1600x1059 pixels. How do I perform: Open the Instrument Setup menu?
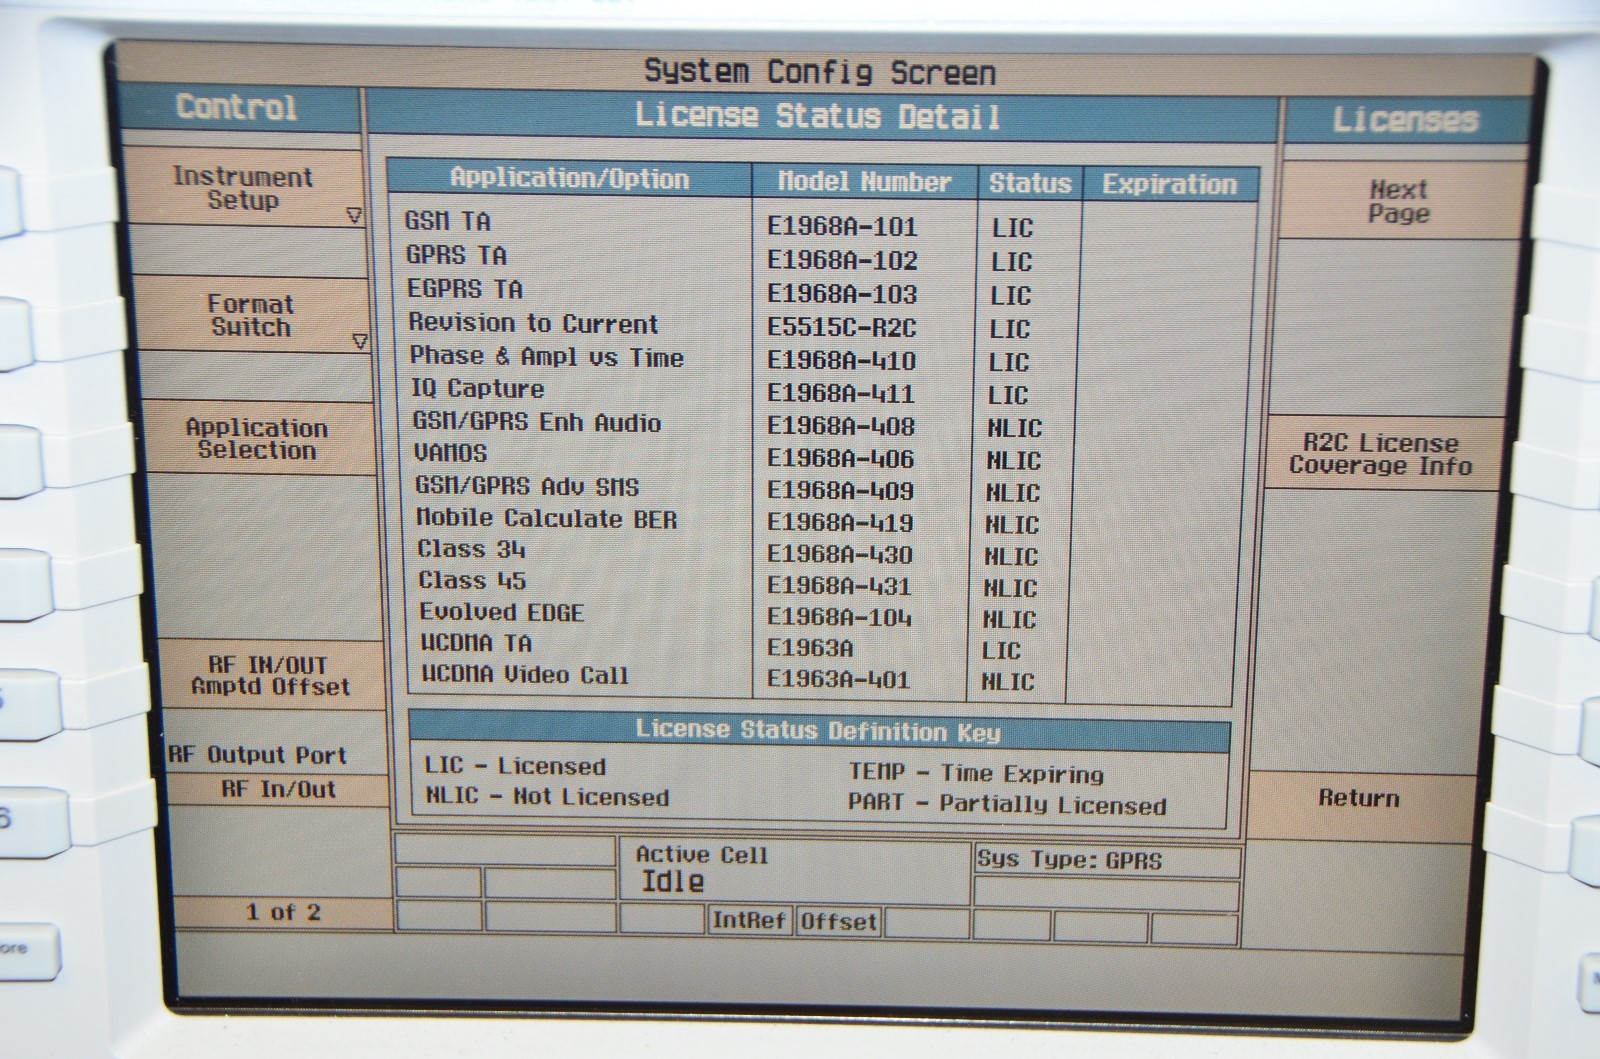[243, 188]
